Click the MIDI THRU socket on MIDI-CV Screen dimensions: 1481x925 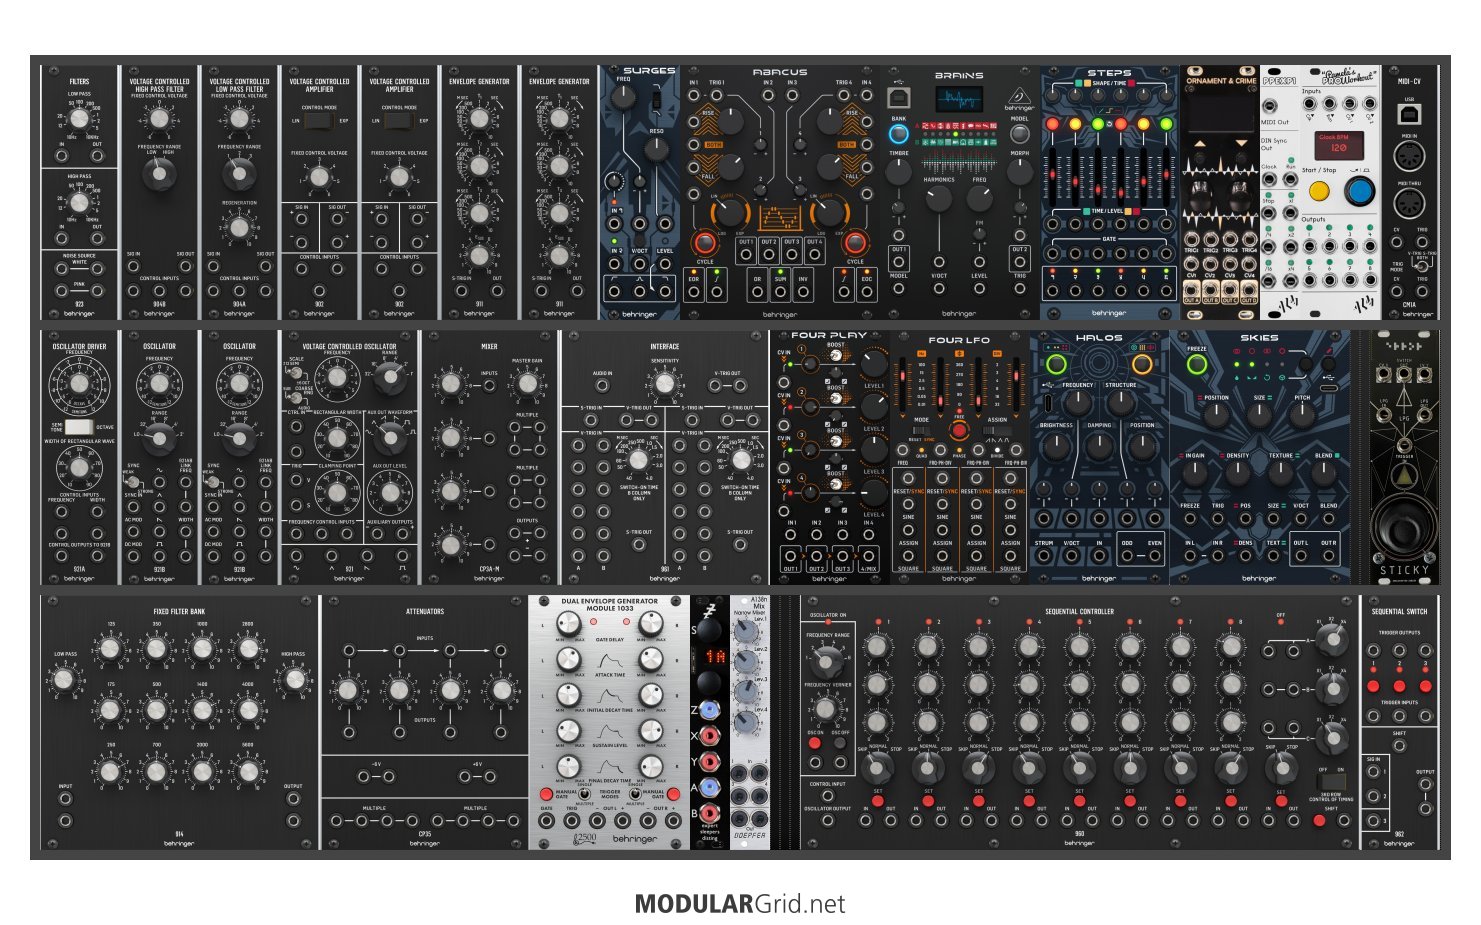(1409, 204)
